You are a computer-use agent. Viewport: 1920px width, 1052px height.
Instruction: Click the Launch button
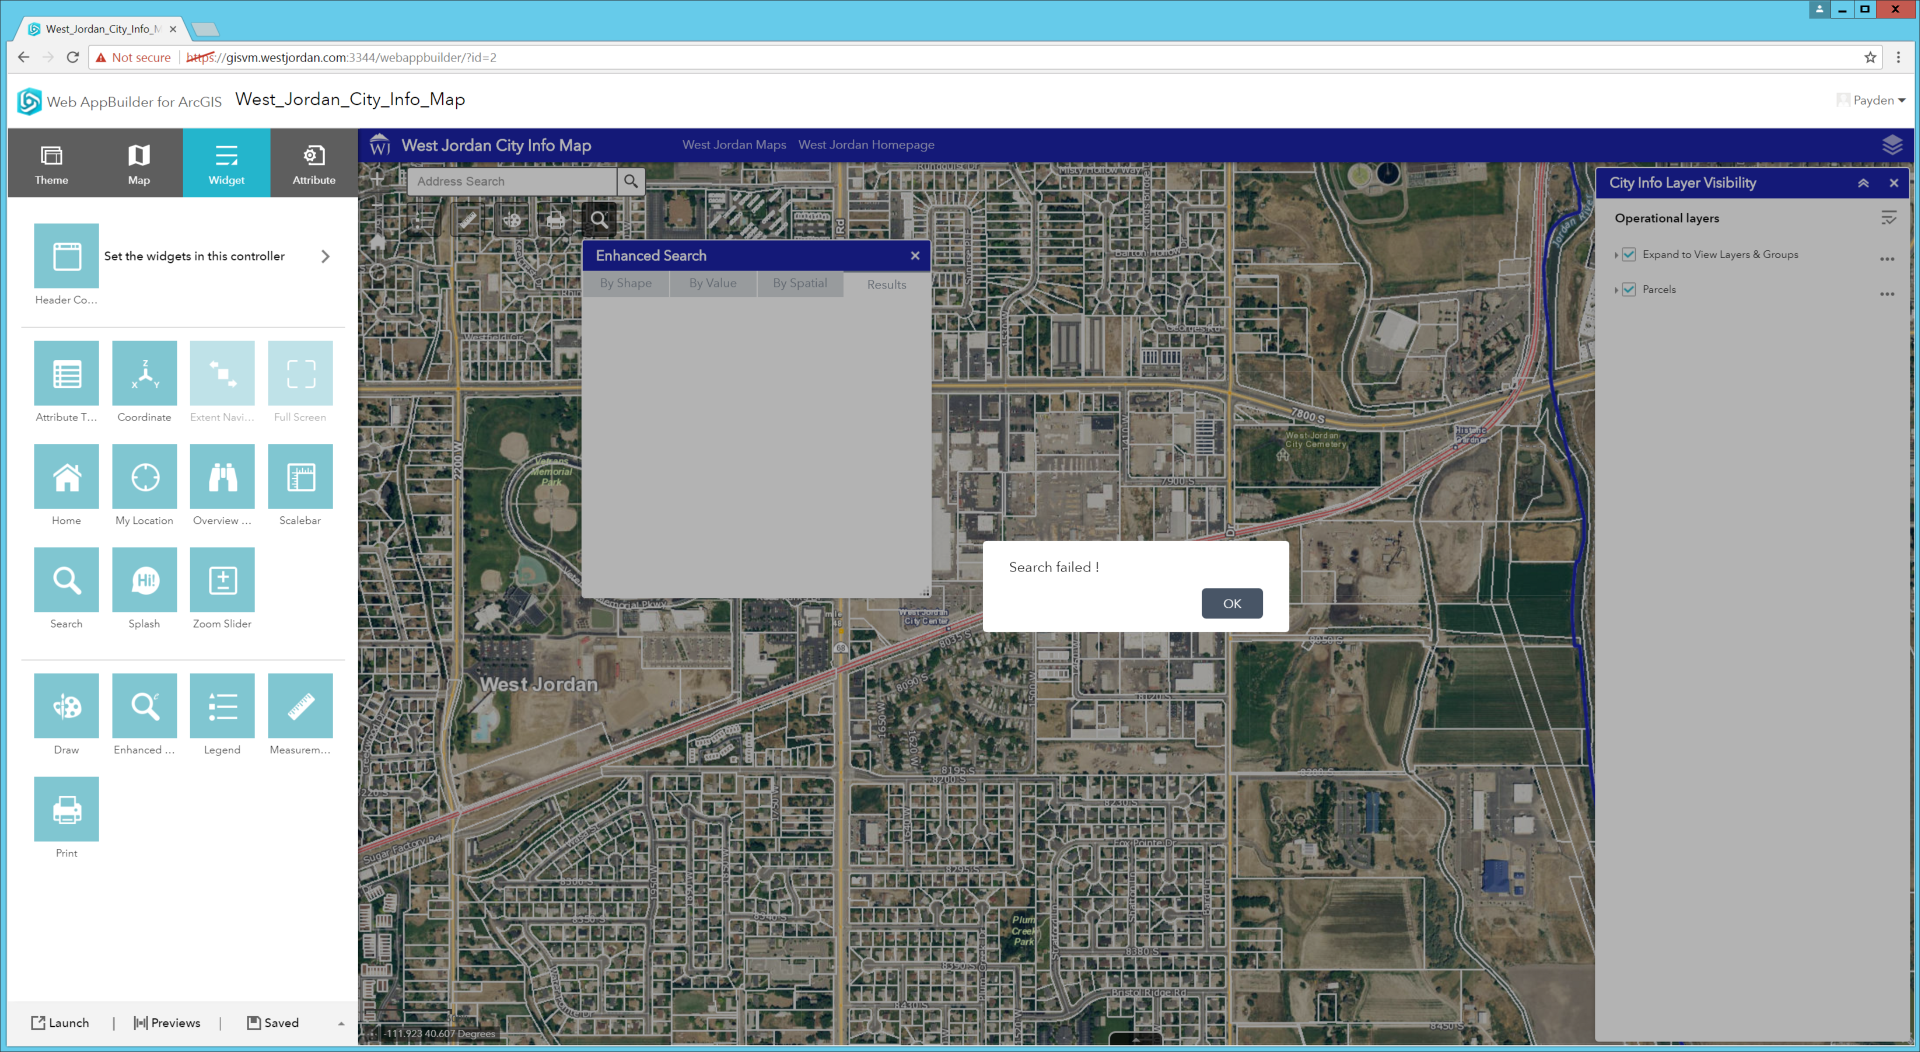pos(60,1023)
